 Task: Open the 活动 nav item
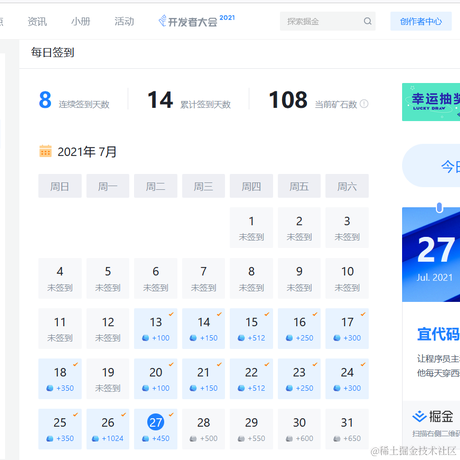[x=124, y=22]
